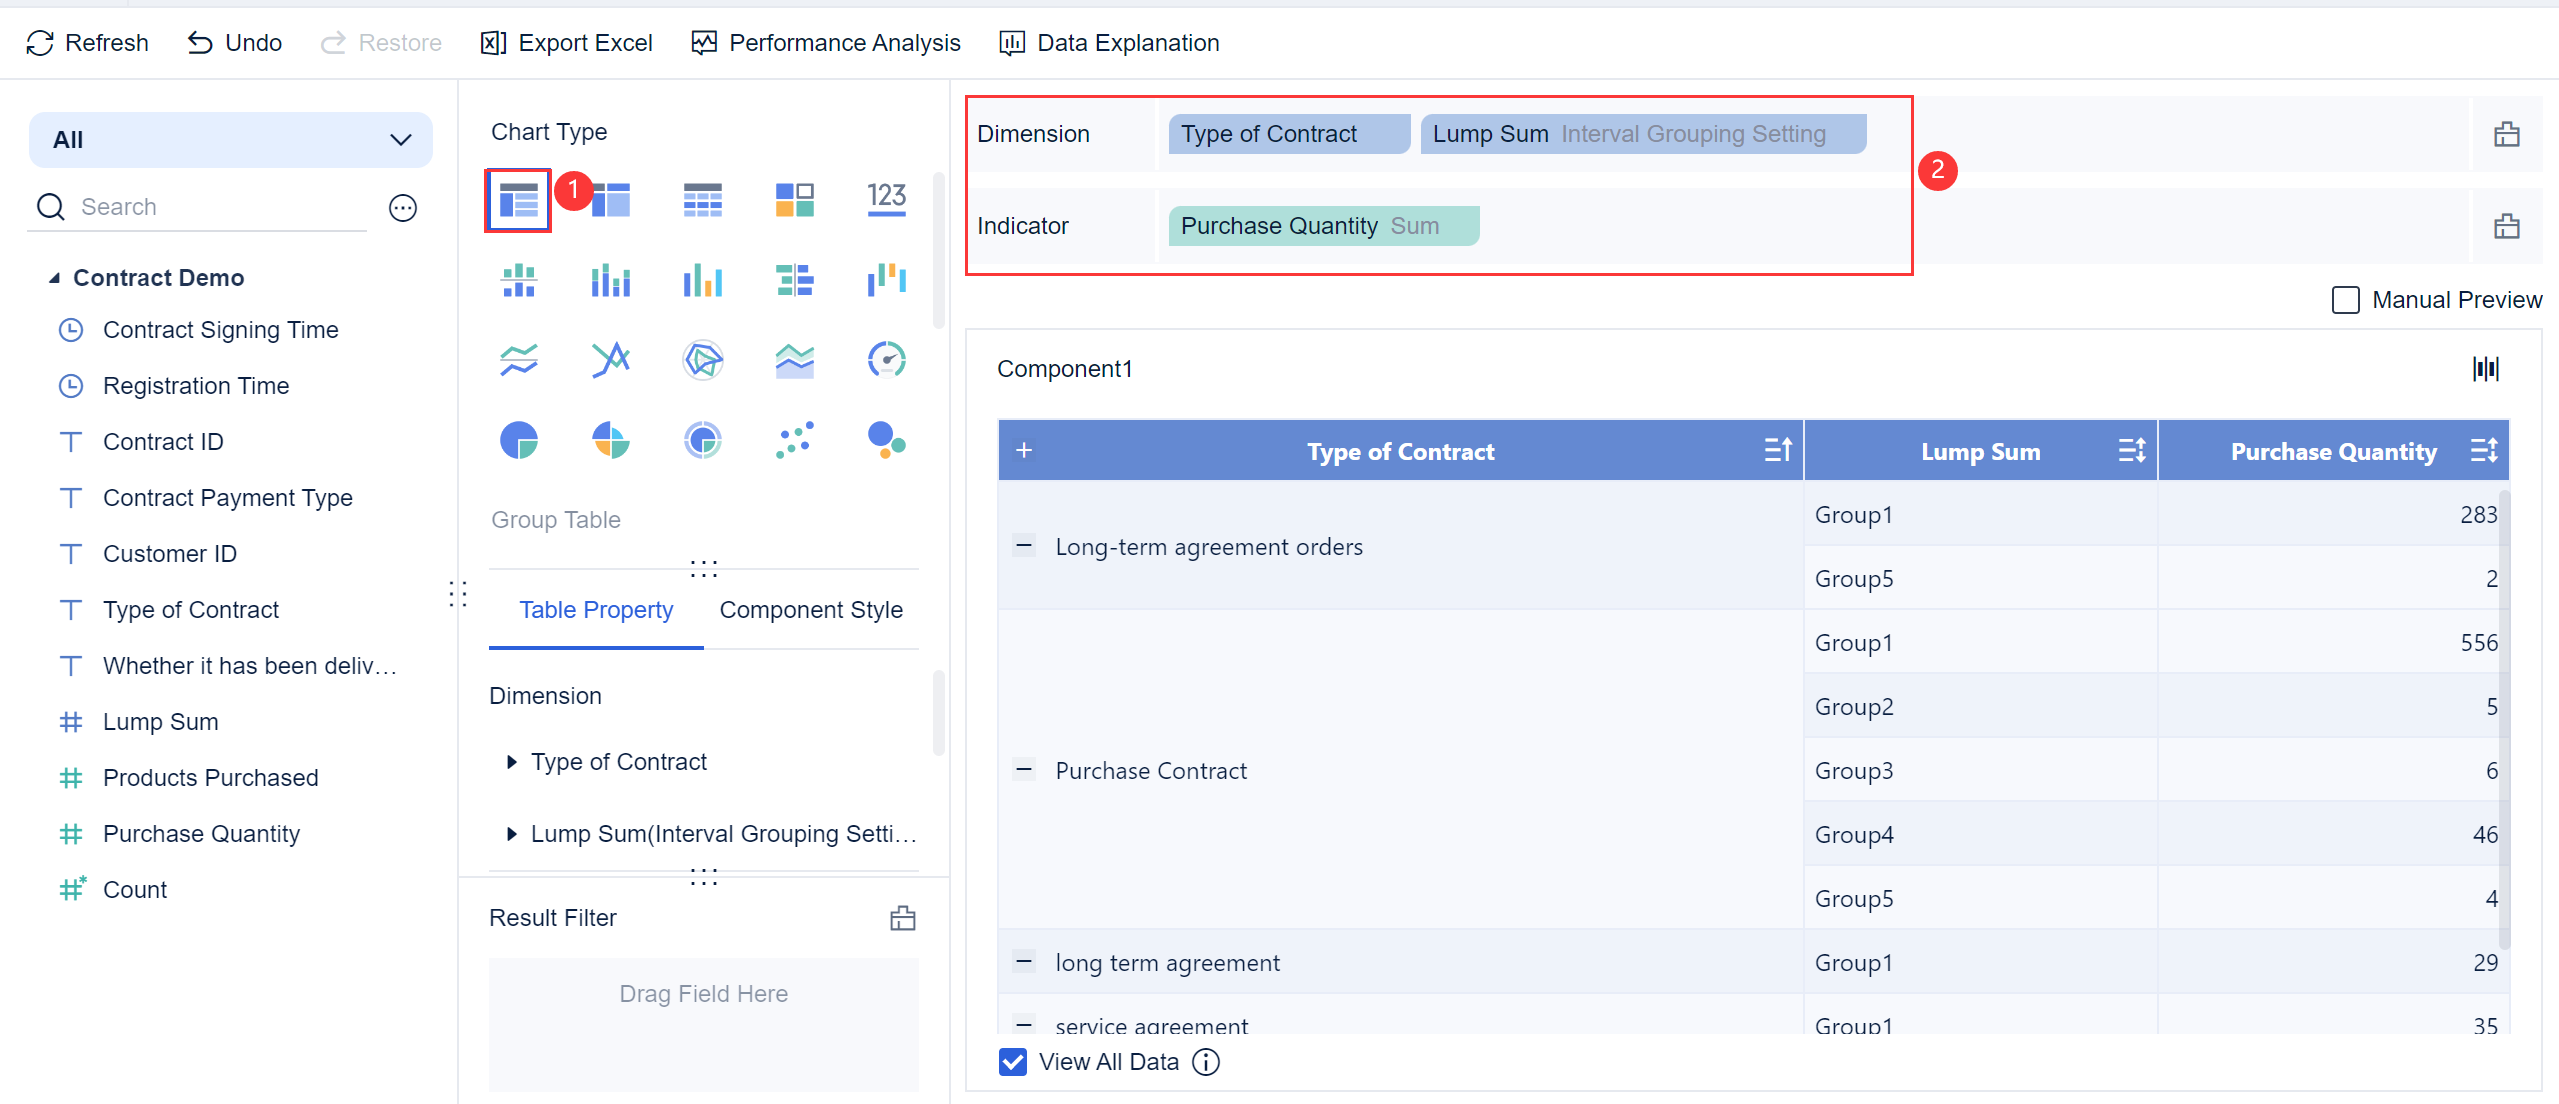This screenshot has height=1104, width=2559.
Task: Select the KPI indicator card chart type
Action: point(886,199)
